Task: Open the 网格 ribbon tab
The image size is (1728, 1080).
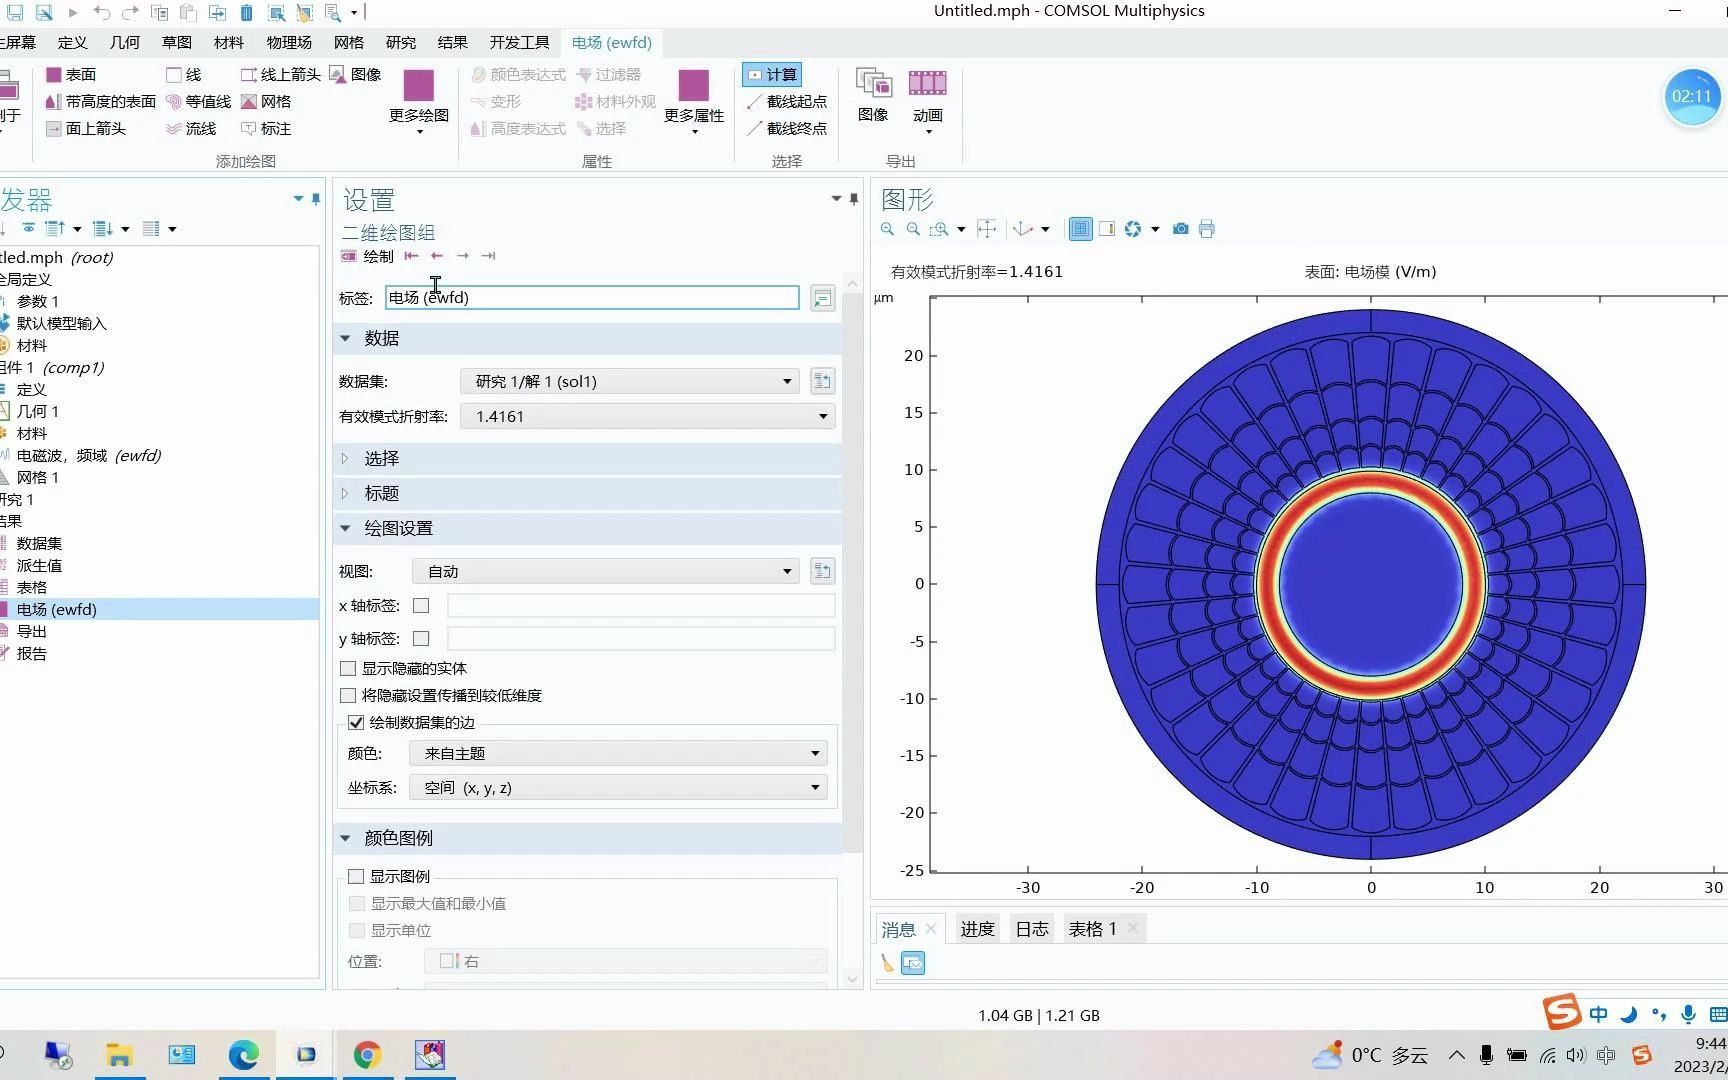Action: 349,43
